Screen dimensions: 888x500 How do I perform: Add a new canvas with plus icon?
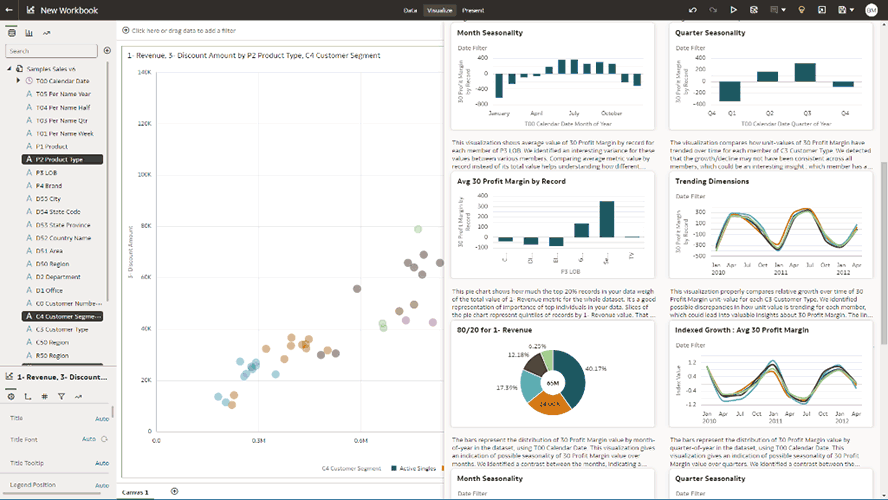pyautogui.click(x=175, y=492)
